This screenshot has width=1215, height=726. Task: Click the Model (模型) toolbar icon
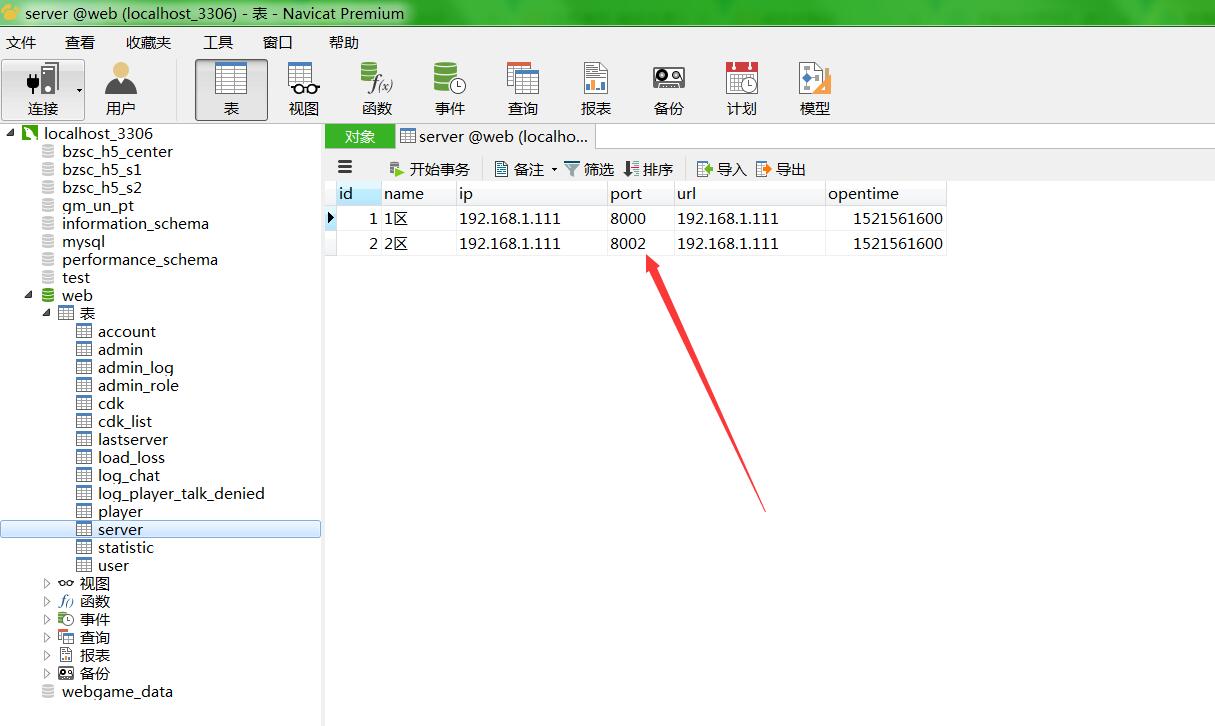pos(814,89)
